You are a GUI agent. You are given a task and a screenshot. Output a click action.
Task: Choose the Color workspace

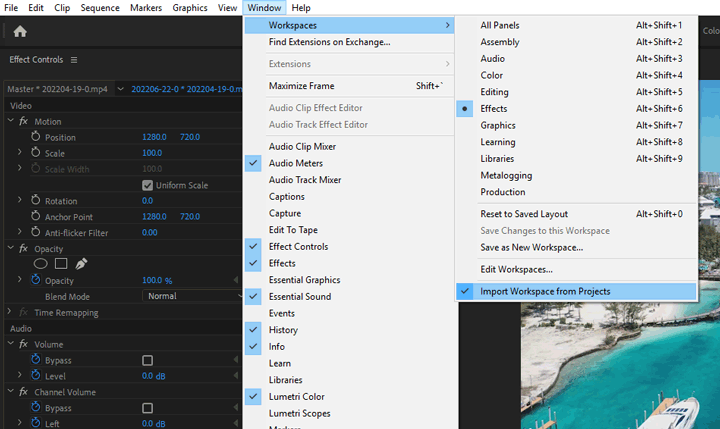pos(492,75)
